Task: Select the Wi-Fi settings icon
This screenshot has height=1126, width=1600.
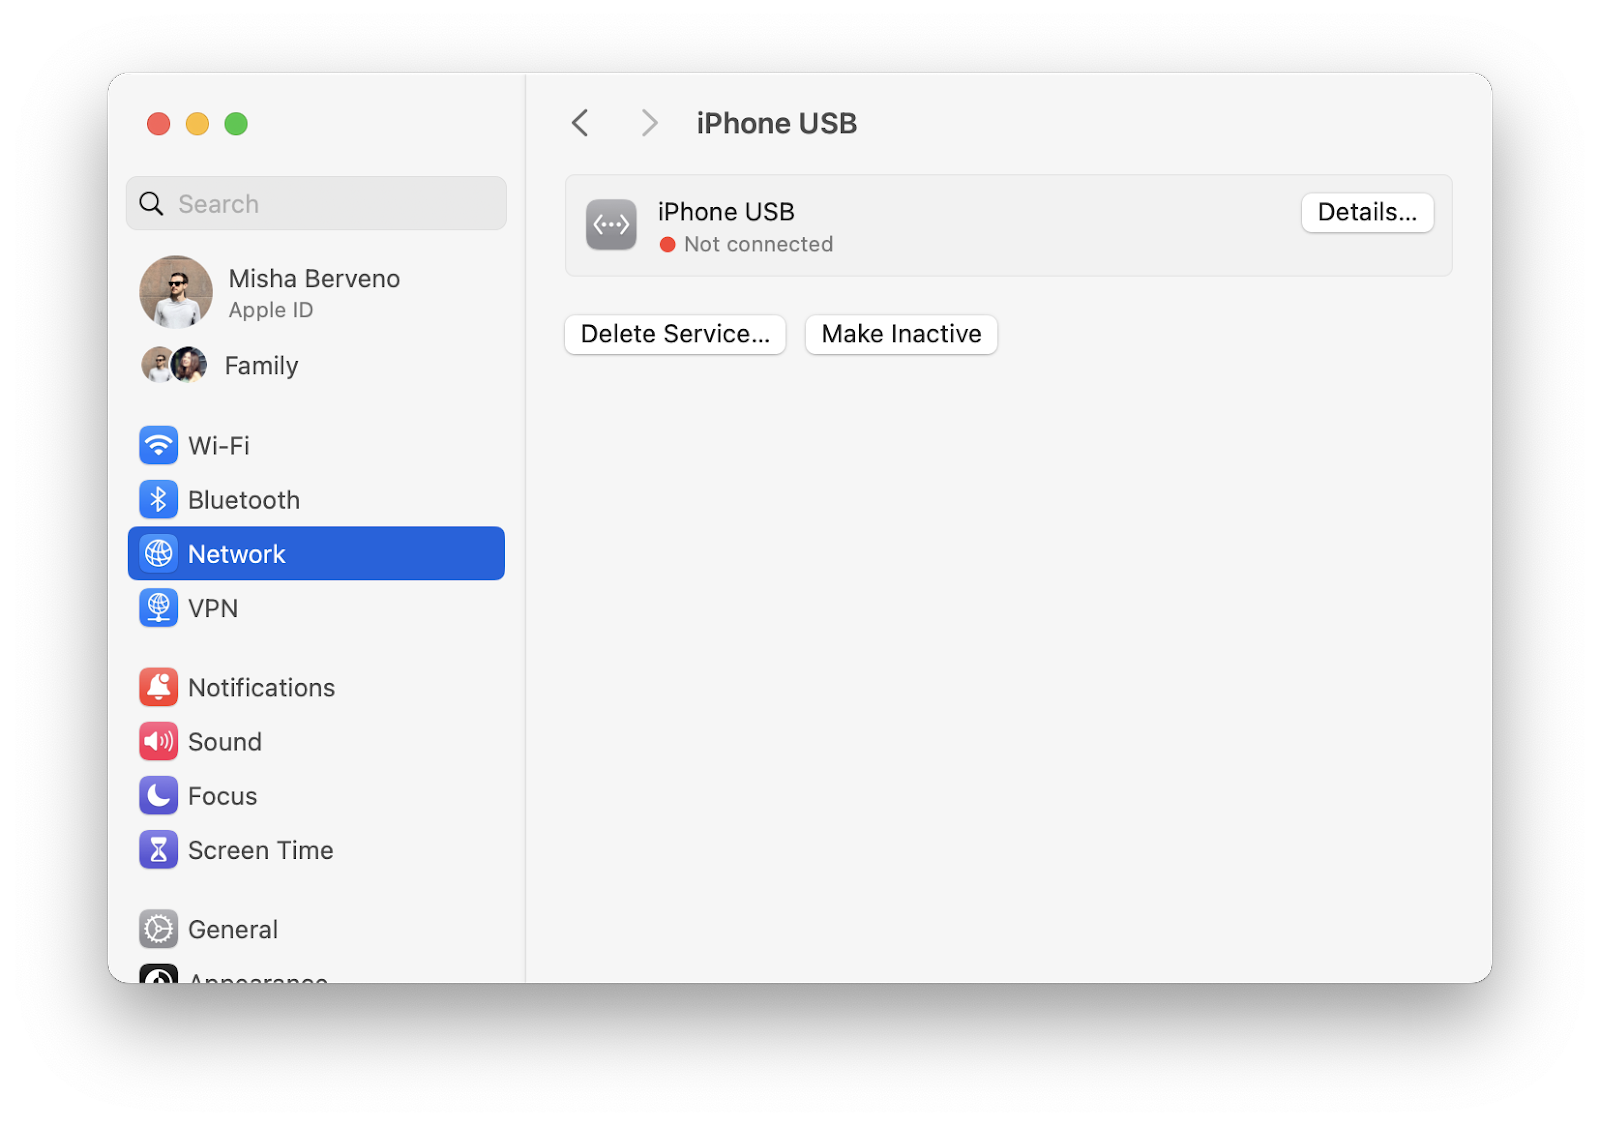Action: [x=158, y=445]
